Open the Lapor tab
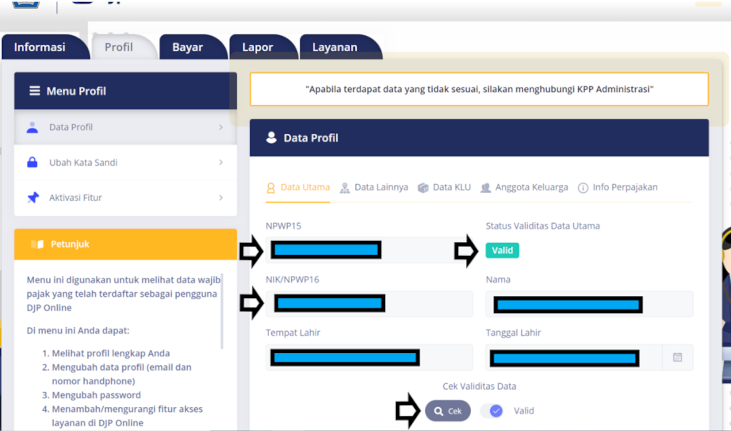Viewport: 731px width, 431px height. pos(256,47)
